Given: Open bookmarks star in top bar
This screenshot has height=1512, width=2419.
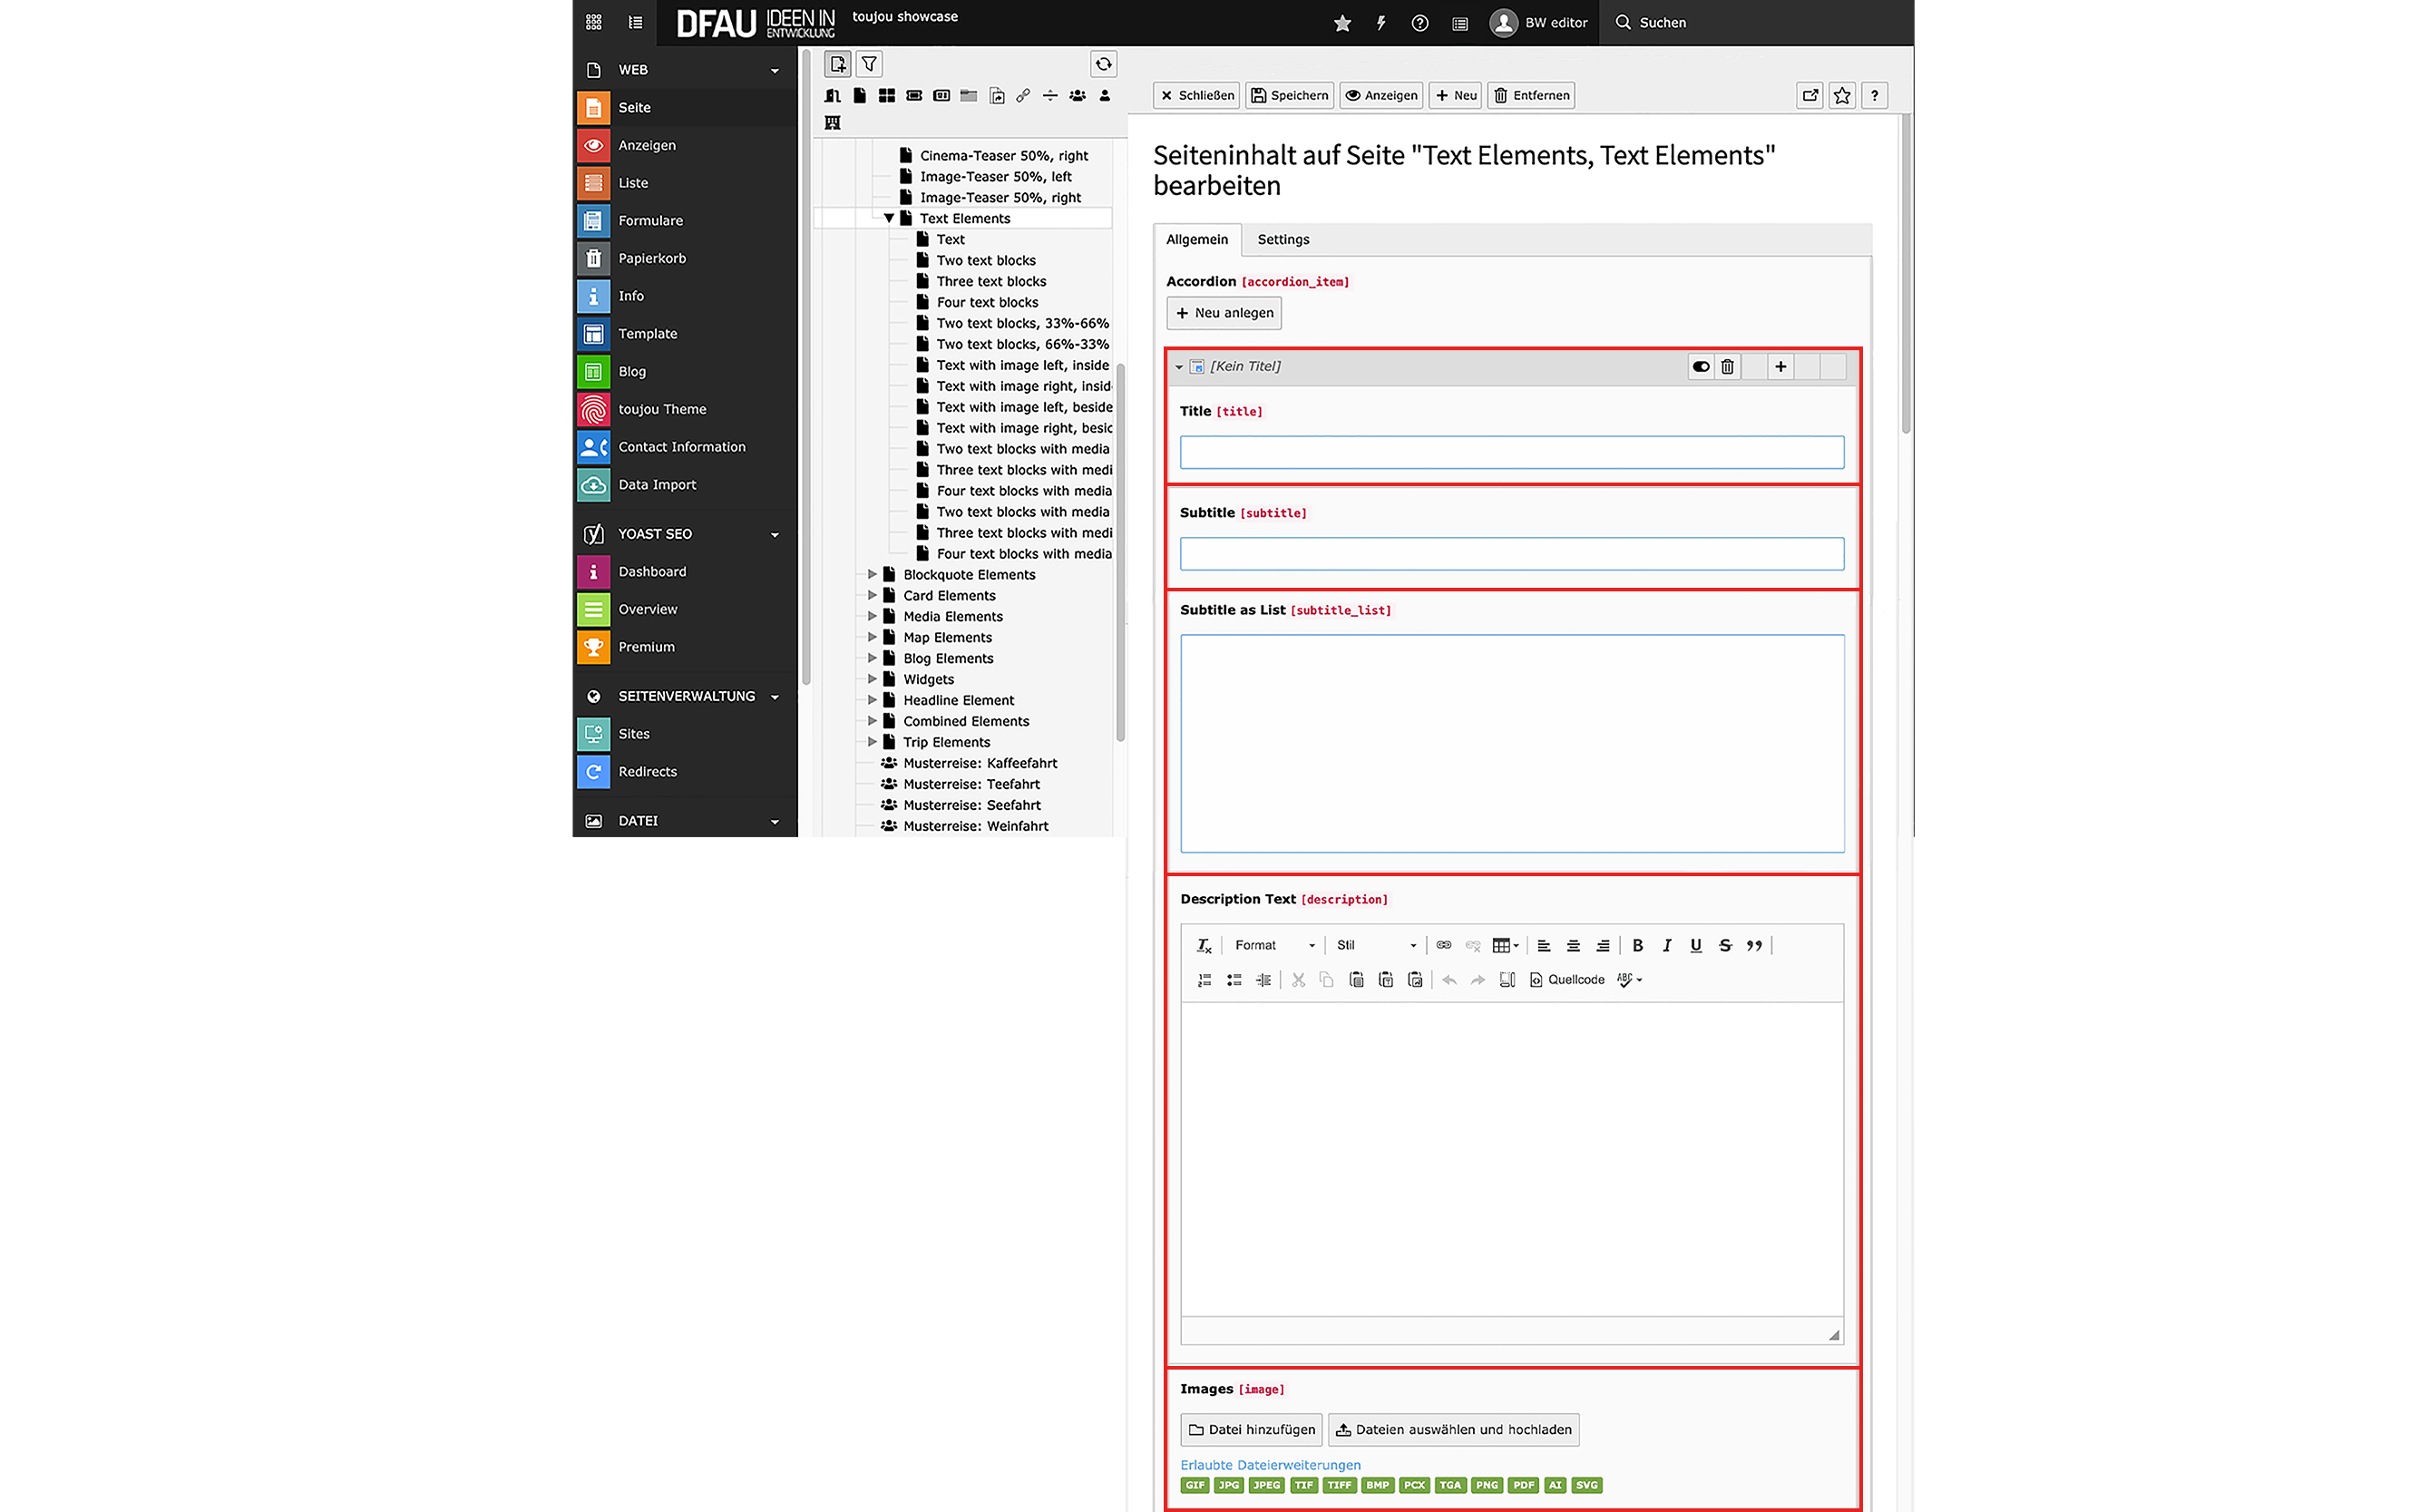Looking at the screenshot, I should 1342,23.
